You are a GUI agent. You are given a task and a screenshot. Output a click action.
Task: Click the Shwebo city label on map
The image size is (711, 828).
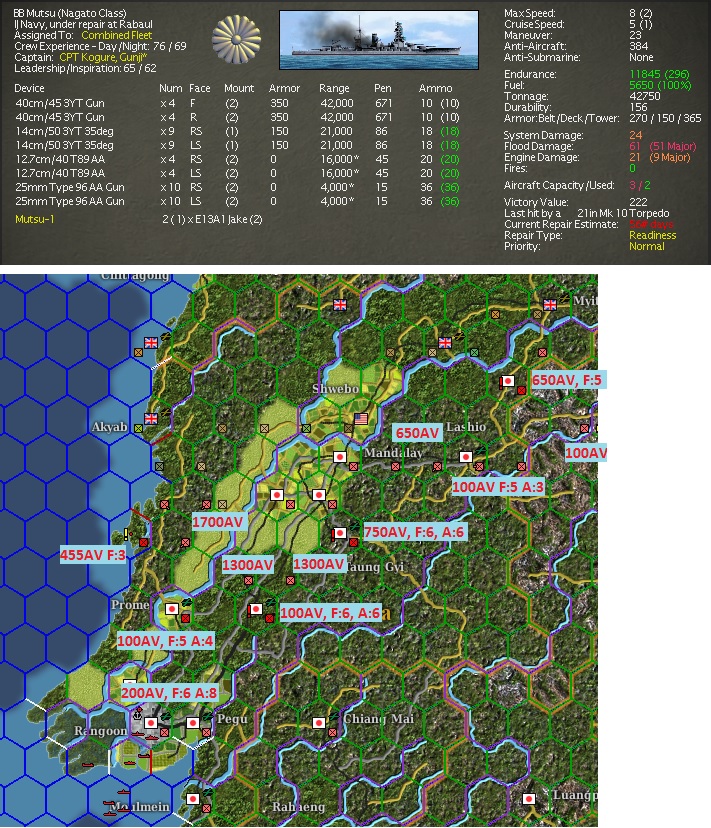pos(335,389)
